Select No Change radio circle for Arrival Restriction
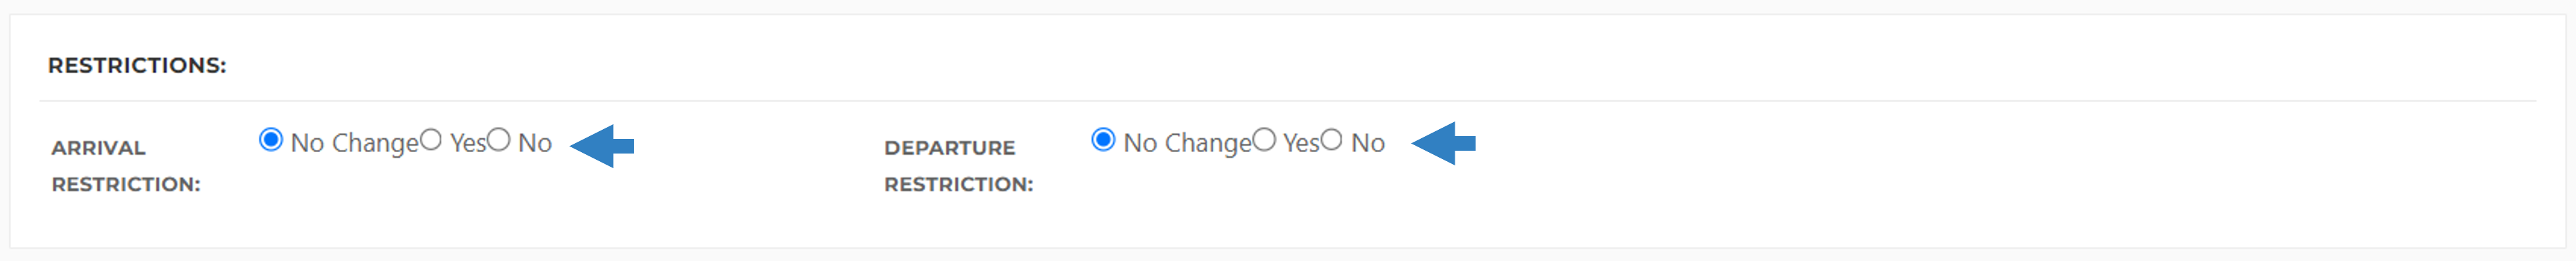 pos(270,140)
